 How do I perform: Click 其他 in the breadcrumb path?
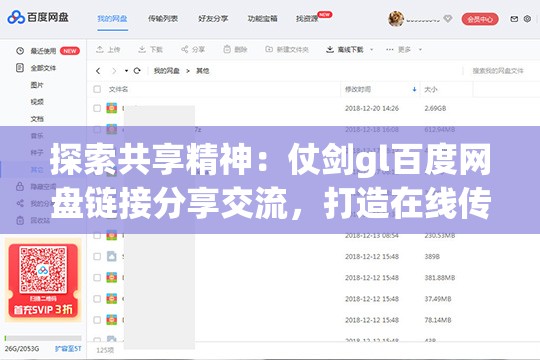(202, 71)
